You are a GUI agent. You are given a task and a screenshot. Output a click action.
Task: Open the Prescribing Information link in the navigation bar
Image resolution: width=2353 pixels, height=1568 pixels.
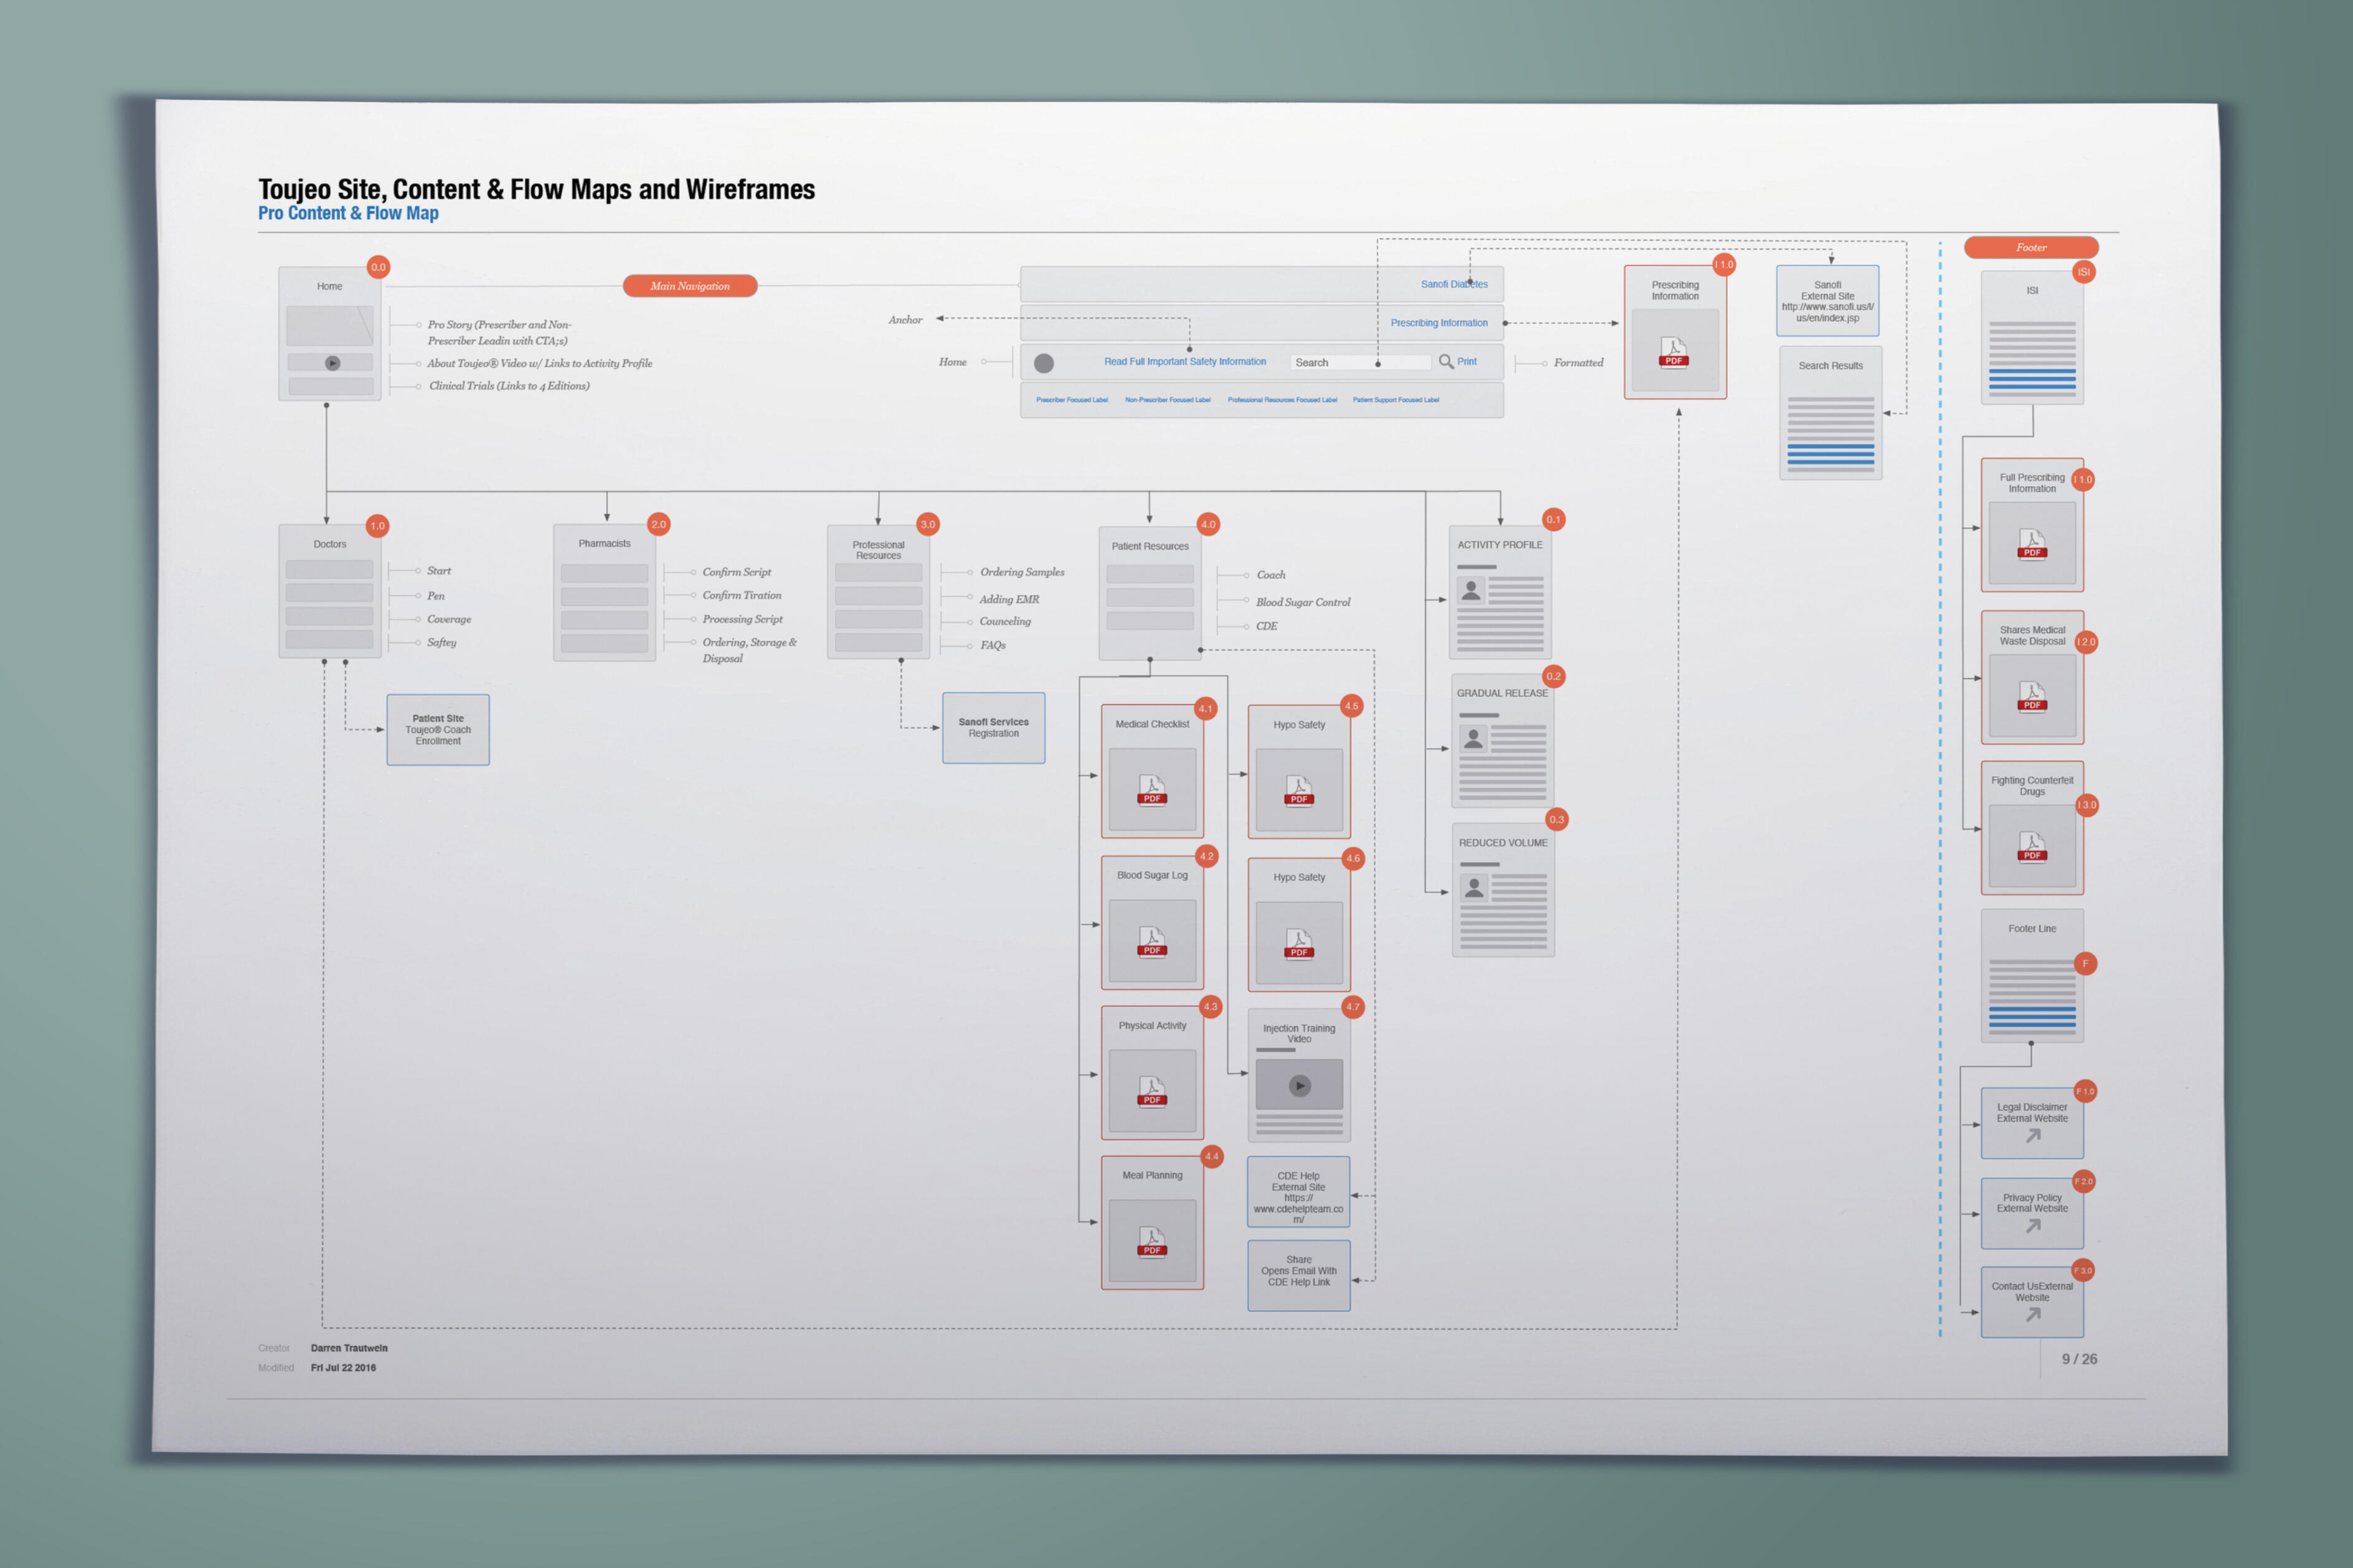point(1439,323)
